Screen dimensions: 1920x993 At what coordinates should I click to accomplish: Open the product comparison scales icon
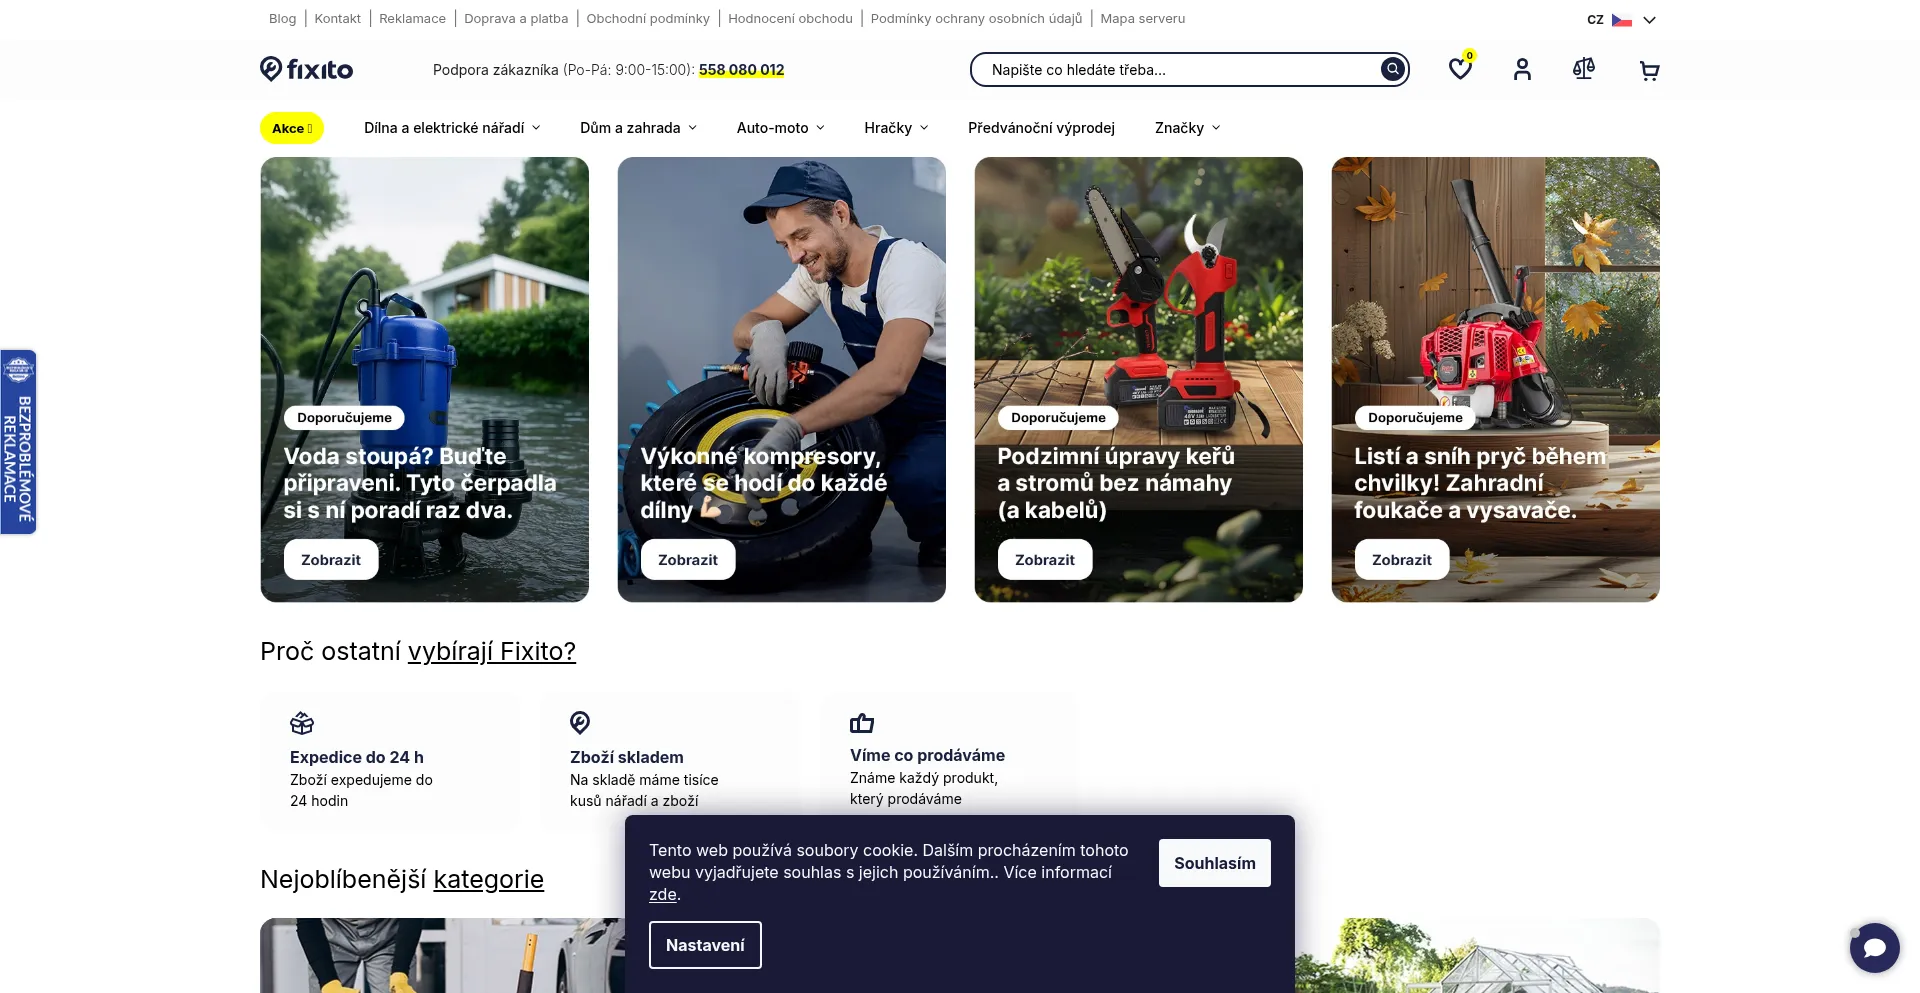point(1584,69)
